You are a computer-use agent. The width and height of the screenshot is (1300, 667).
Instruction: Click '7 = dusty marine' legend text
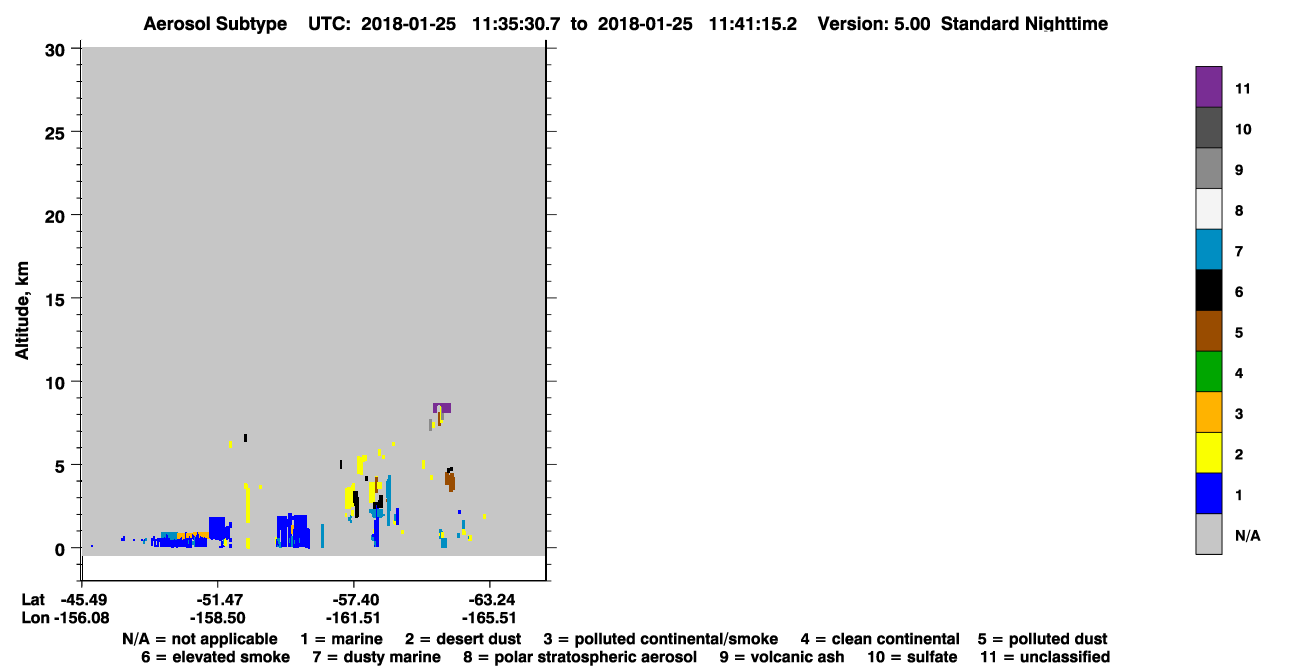(377, 657)
